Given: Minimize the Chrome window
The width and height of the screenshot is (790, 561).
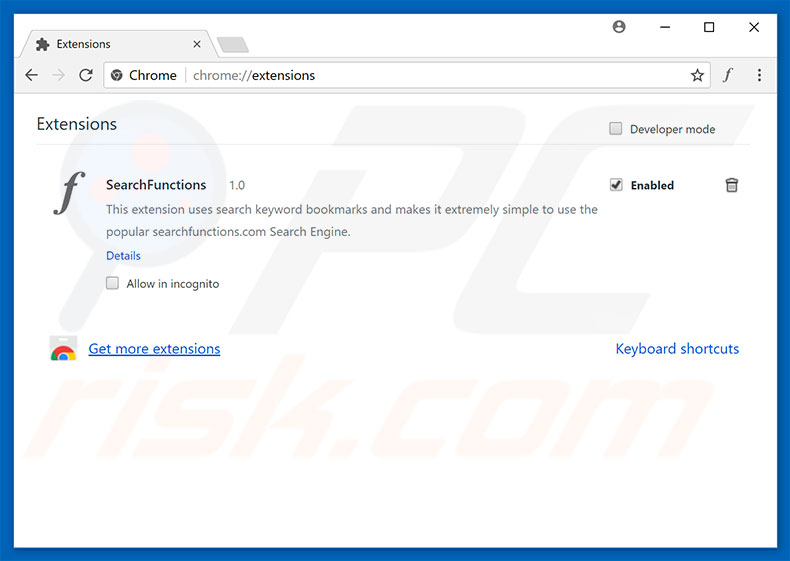Looking at the screenshot, I should tap(665, 27).
